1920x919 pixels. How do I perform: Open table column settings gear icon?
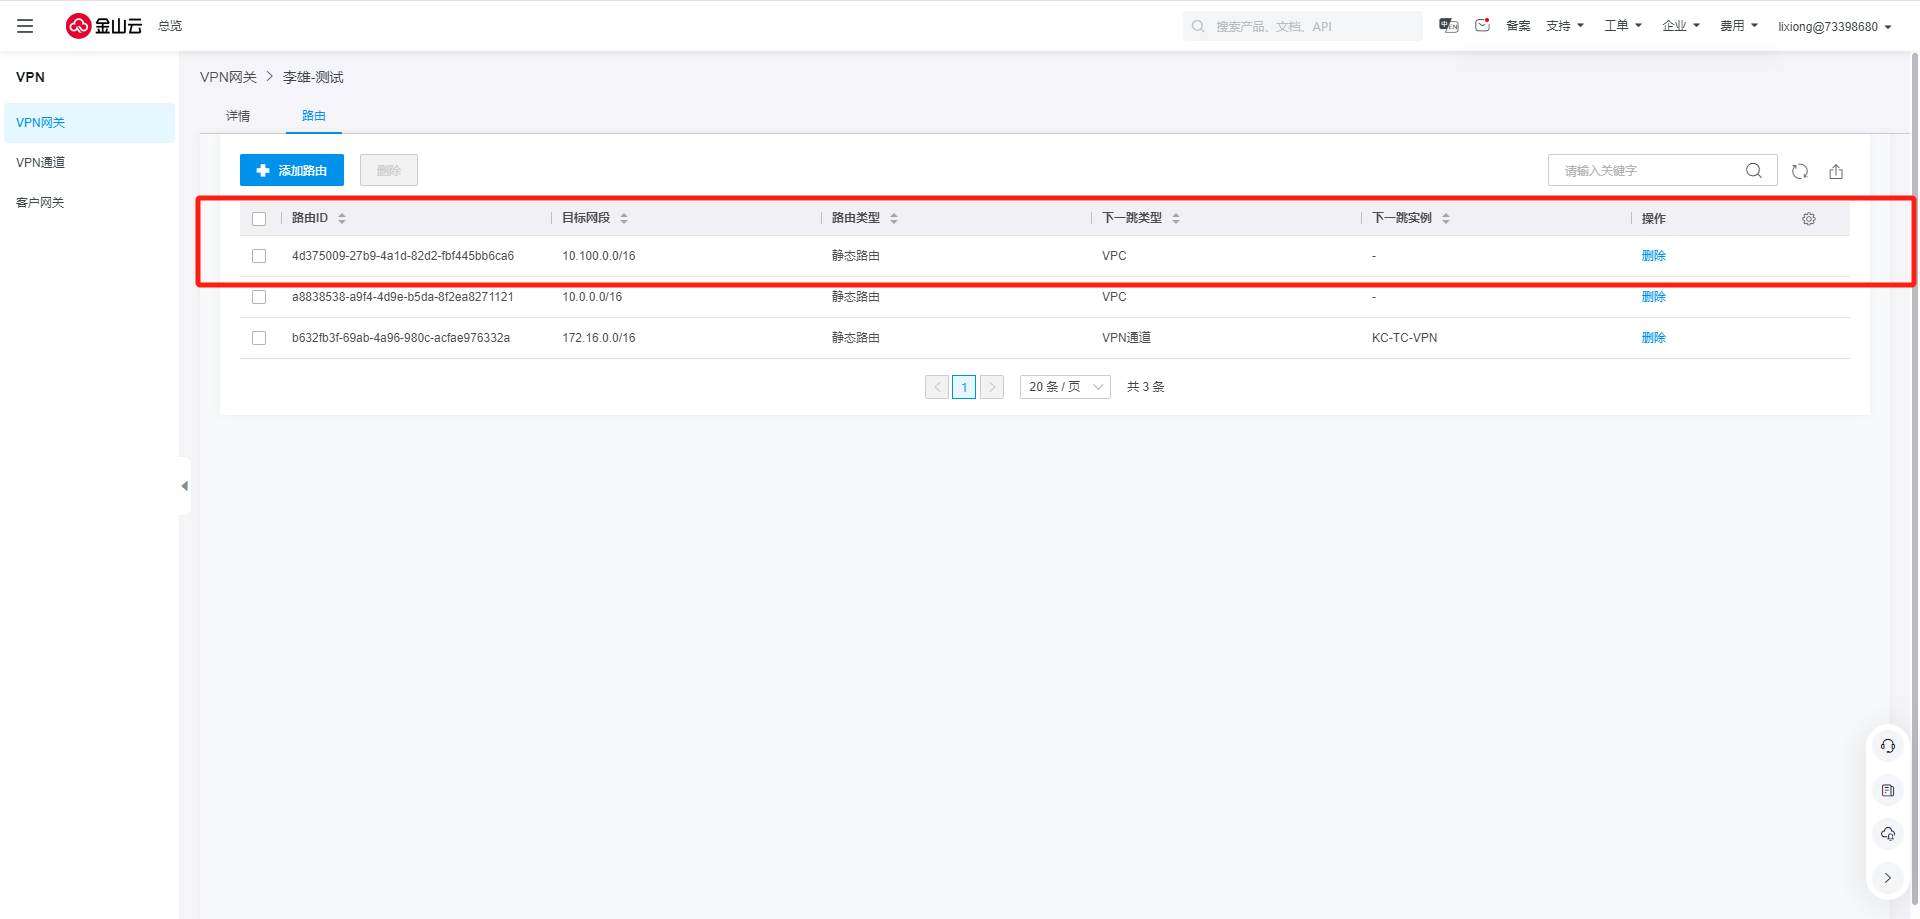tap(1809, 219)
